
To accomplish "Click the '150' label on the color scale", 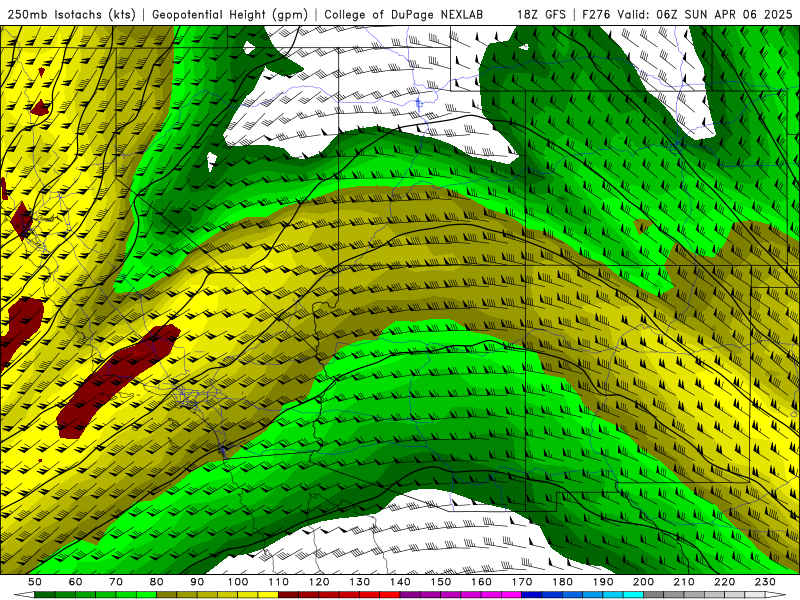I will 440,582.
